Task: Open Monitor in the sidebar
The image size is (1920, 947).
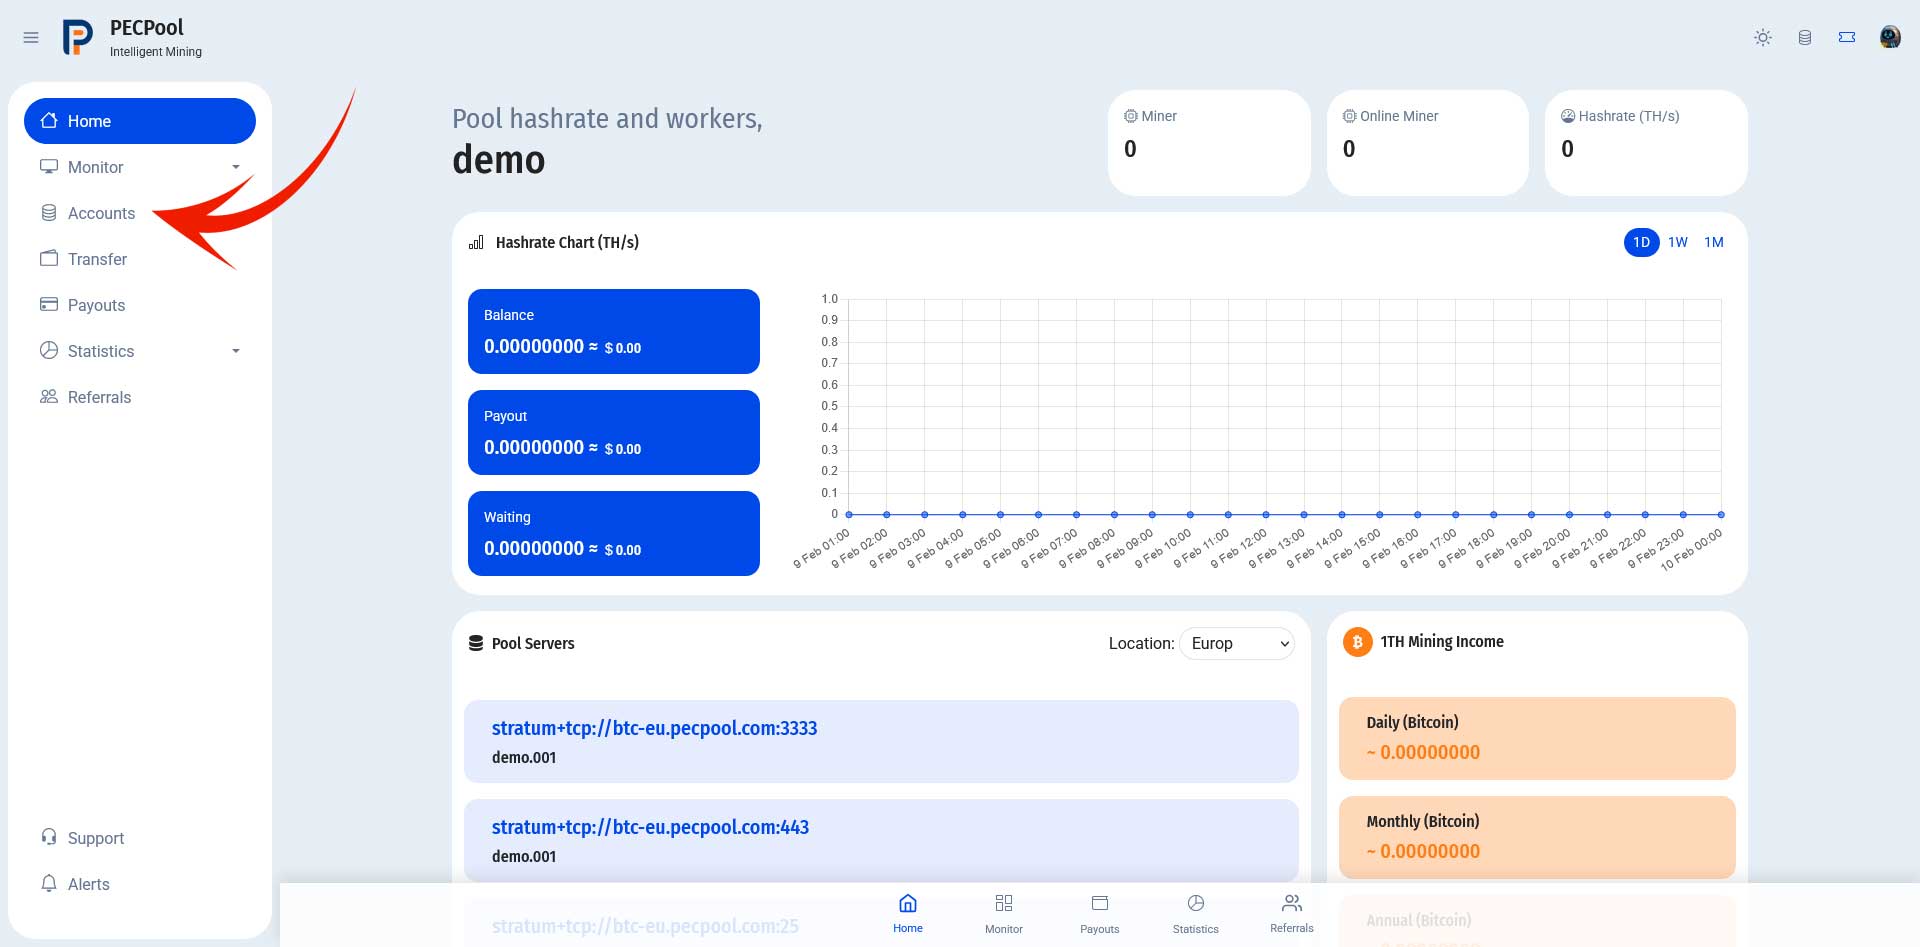Action: tap(140, 167)
